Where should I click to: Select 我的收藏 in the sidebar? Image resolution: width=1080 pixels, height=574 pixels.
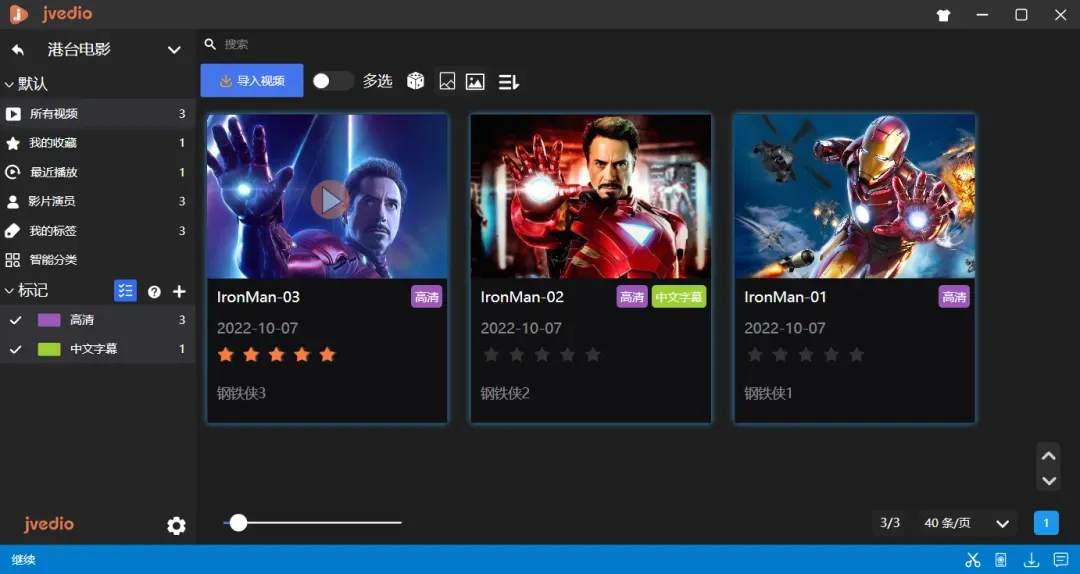point(53,143)
